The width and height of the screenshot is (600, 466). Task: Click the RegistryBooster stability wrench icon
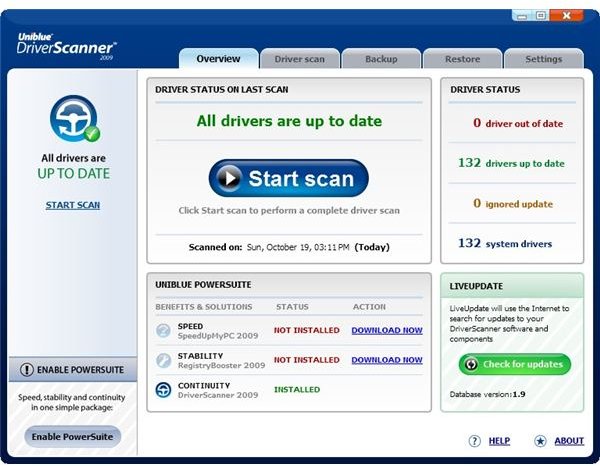(x=163, y=360)
